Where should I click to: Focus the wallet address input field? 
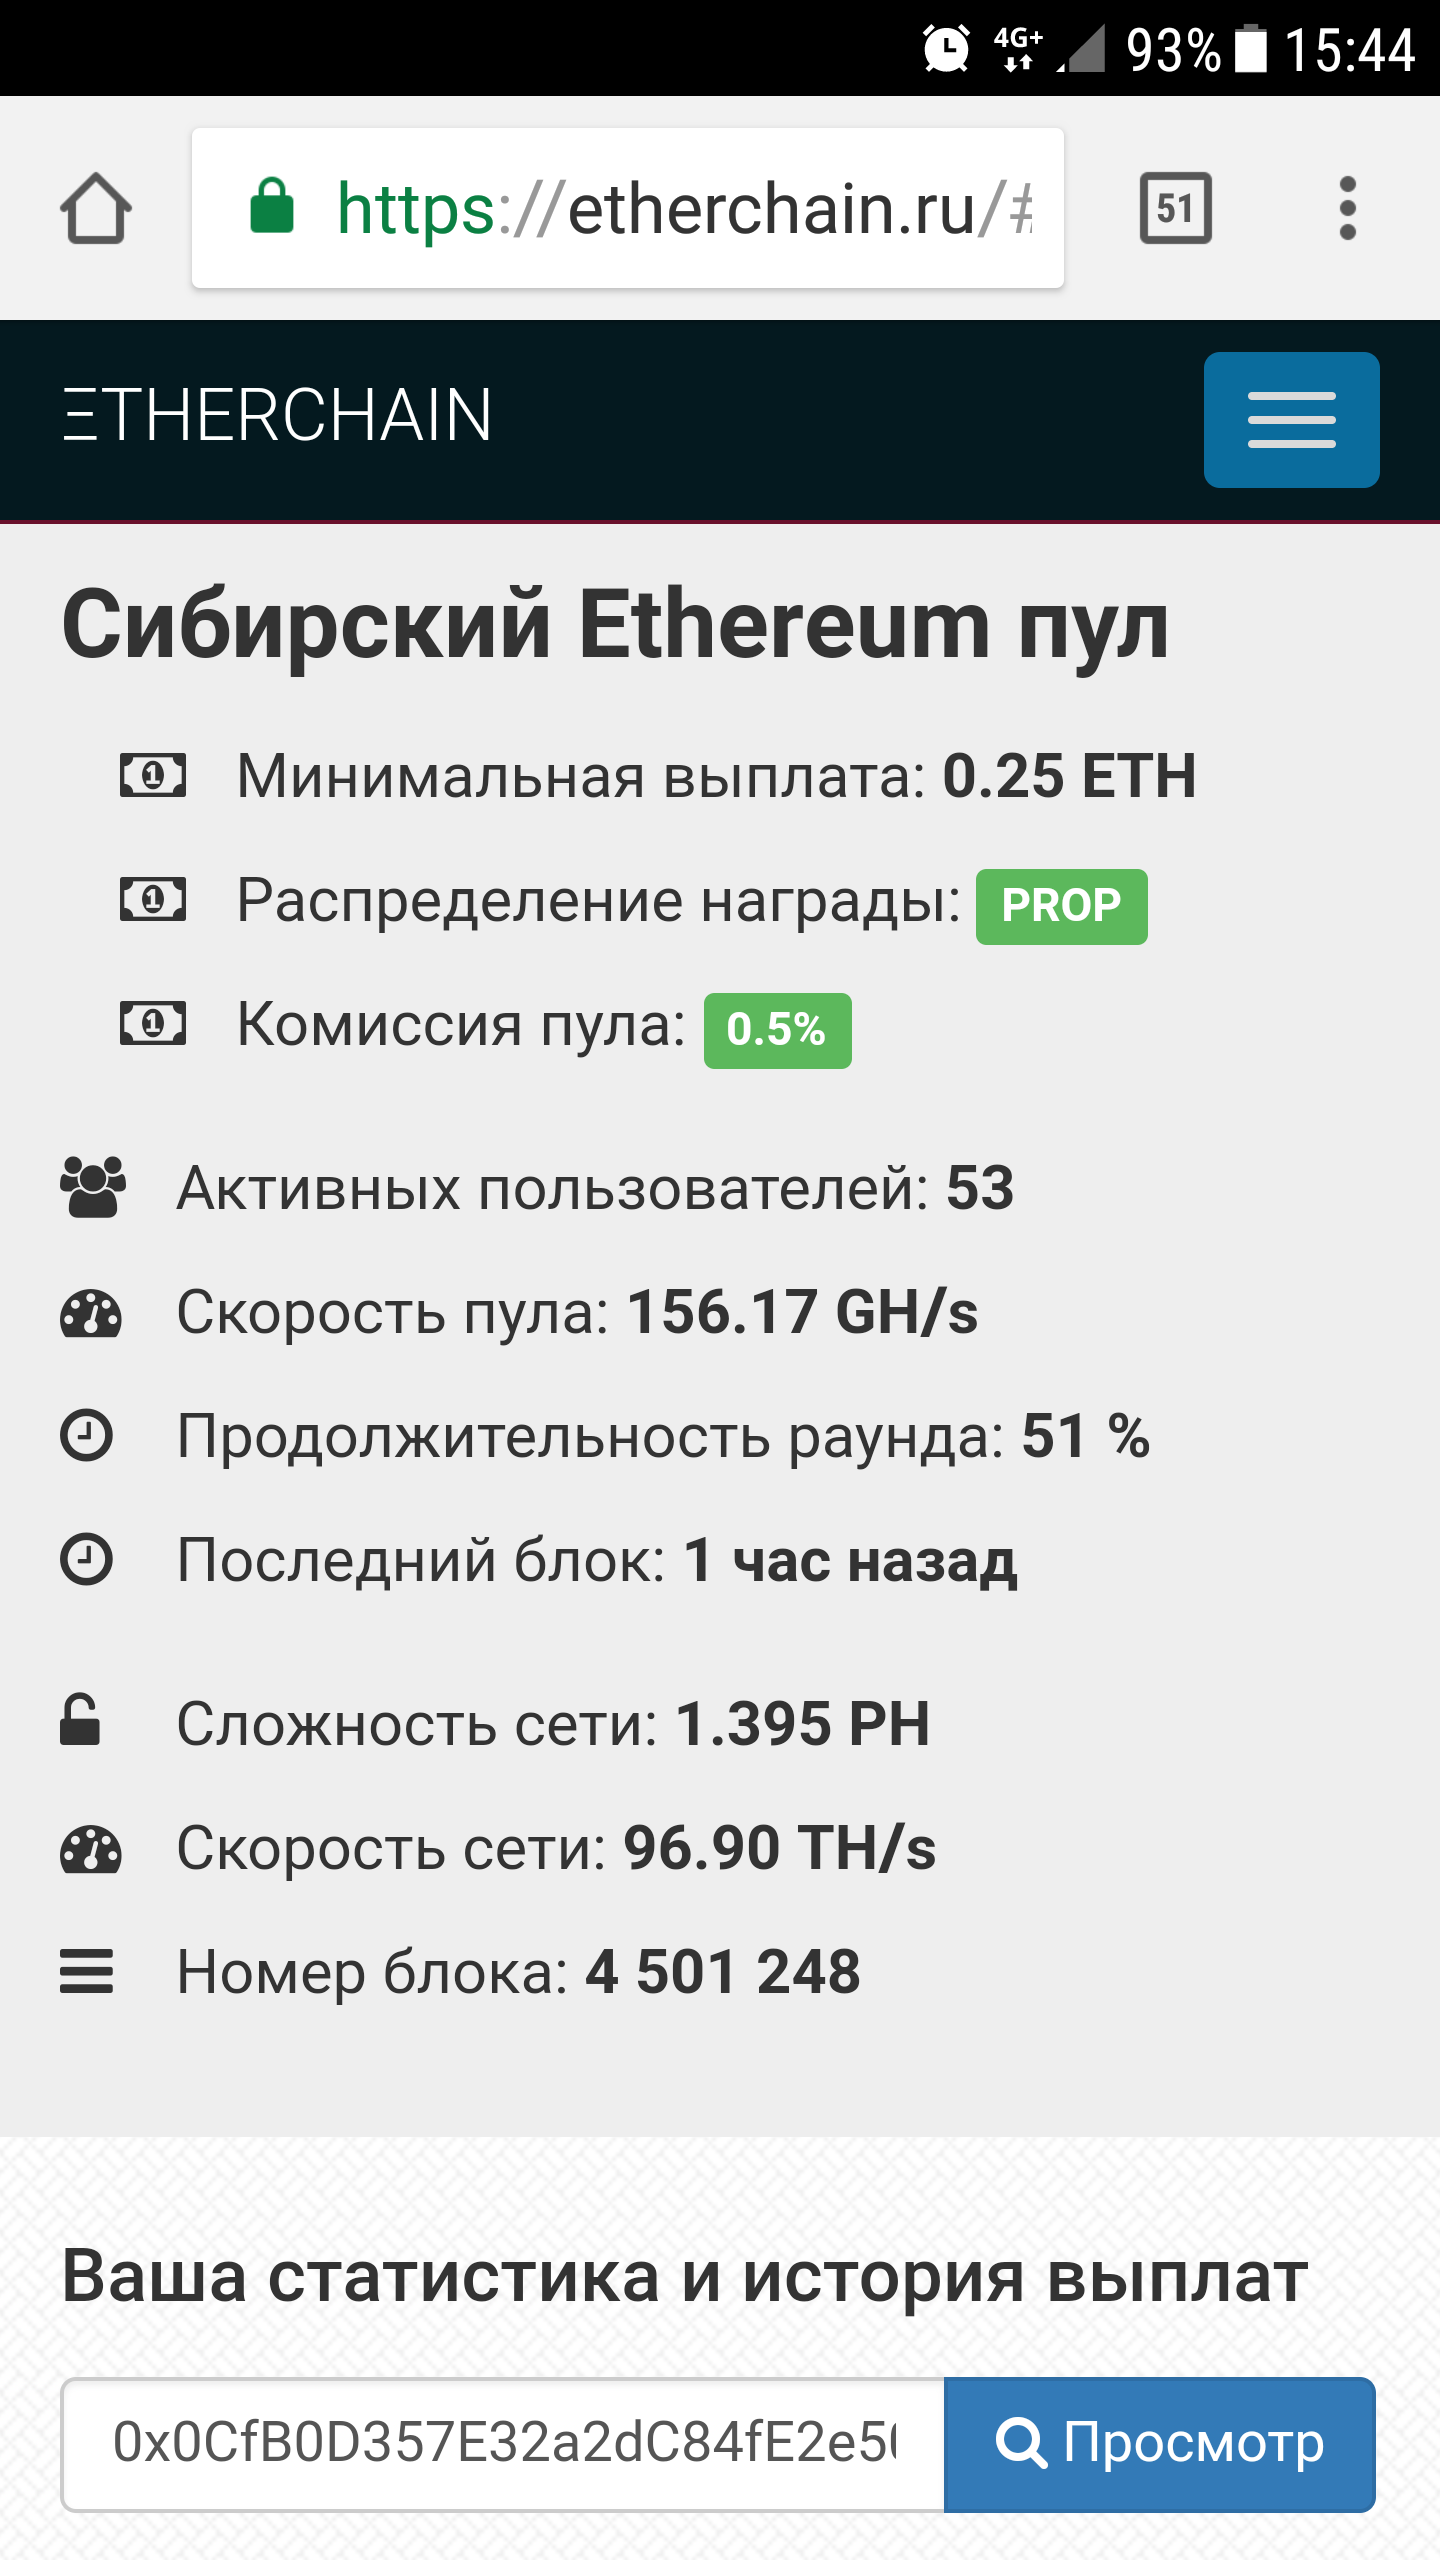coord(503,2444)
